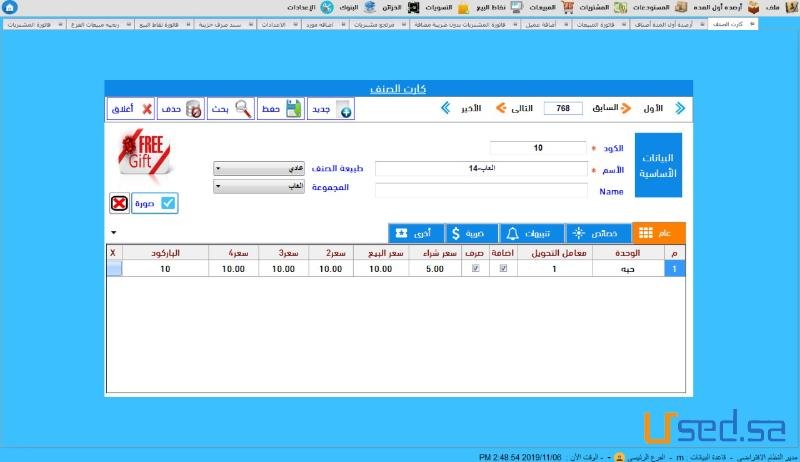Click the حذف delete button
800x462 pixels.
181,109
